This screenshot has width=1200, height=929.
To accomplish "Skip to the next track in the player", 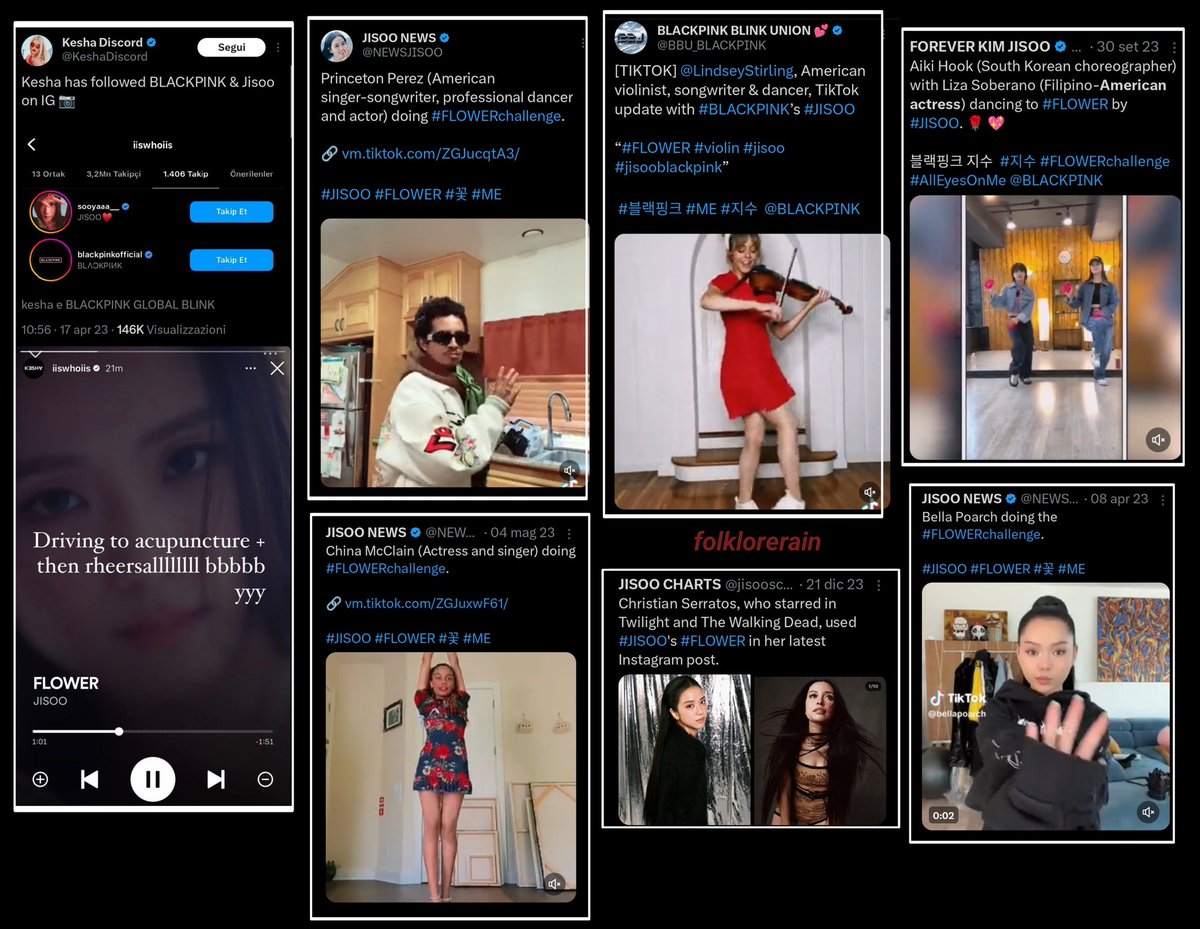I will [215, 779].
